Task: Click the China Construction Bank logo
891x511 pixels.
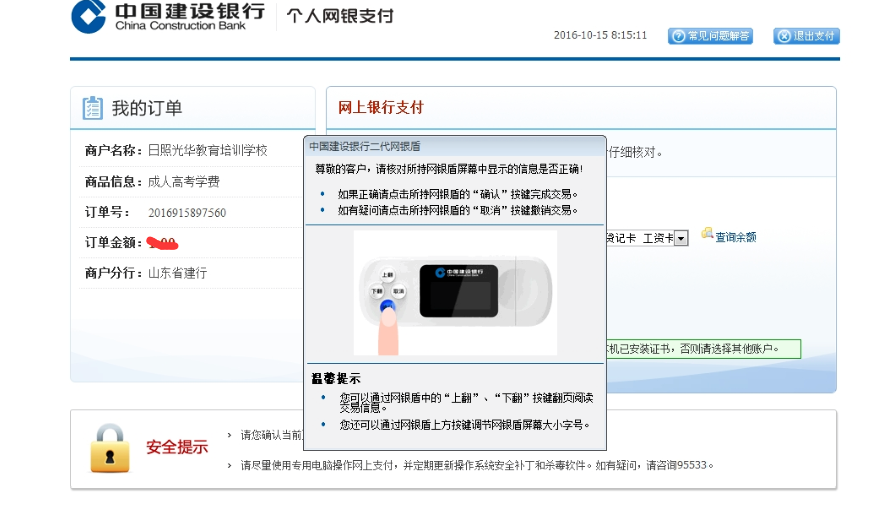Action: [x=168, y=16]
